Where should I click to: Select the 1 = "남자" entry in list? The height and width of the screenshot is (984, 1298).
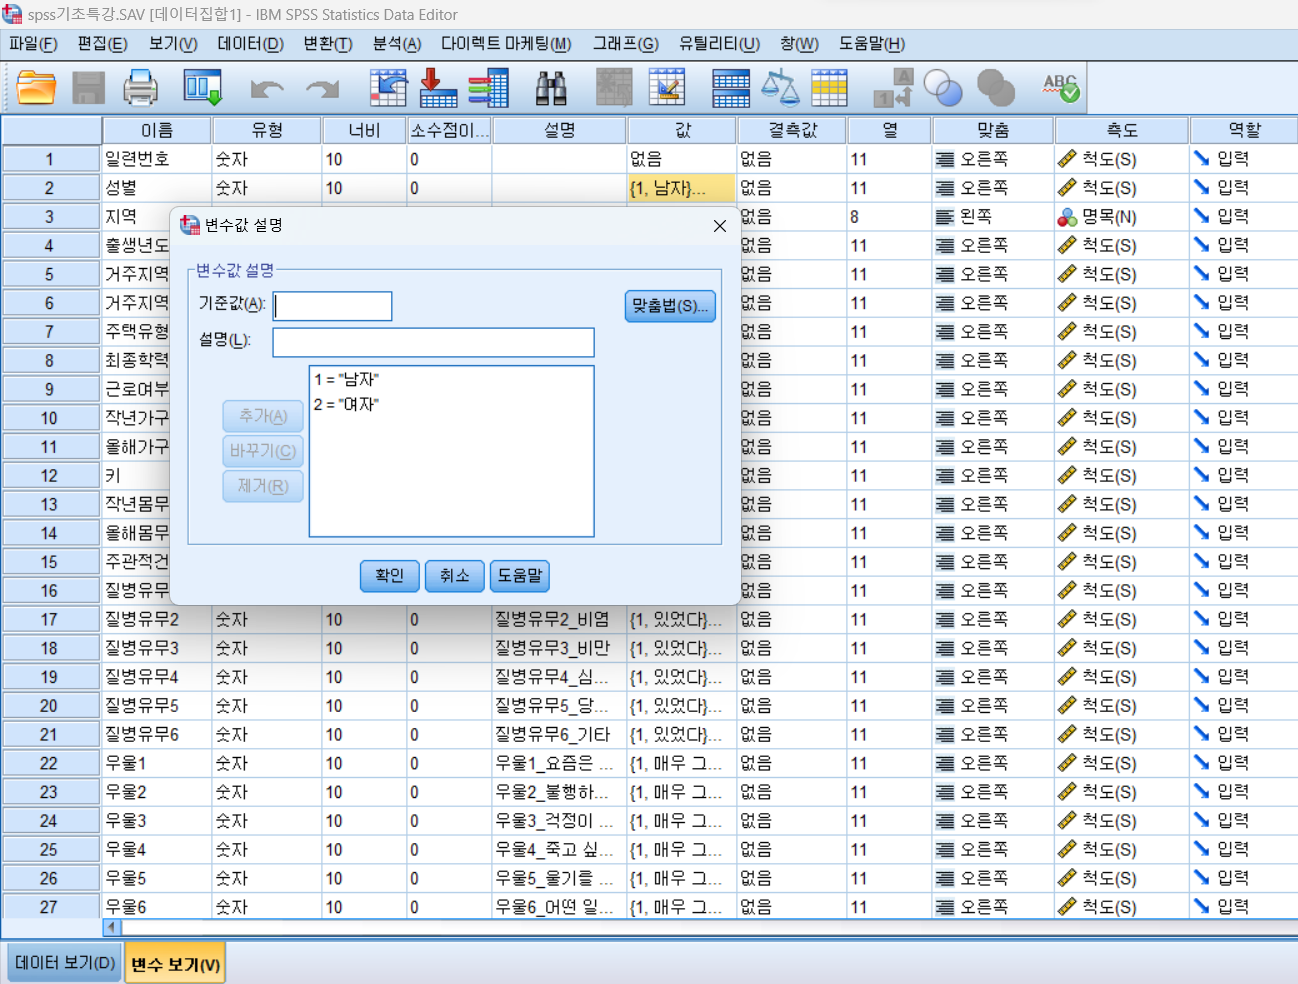coord(346,379)
